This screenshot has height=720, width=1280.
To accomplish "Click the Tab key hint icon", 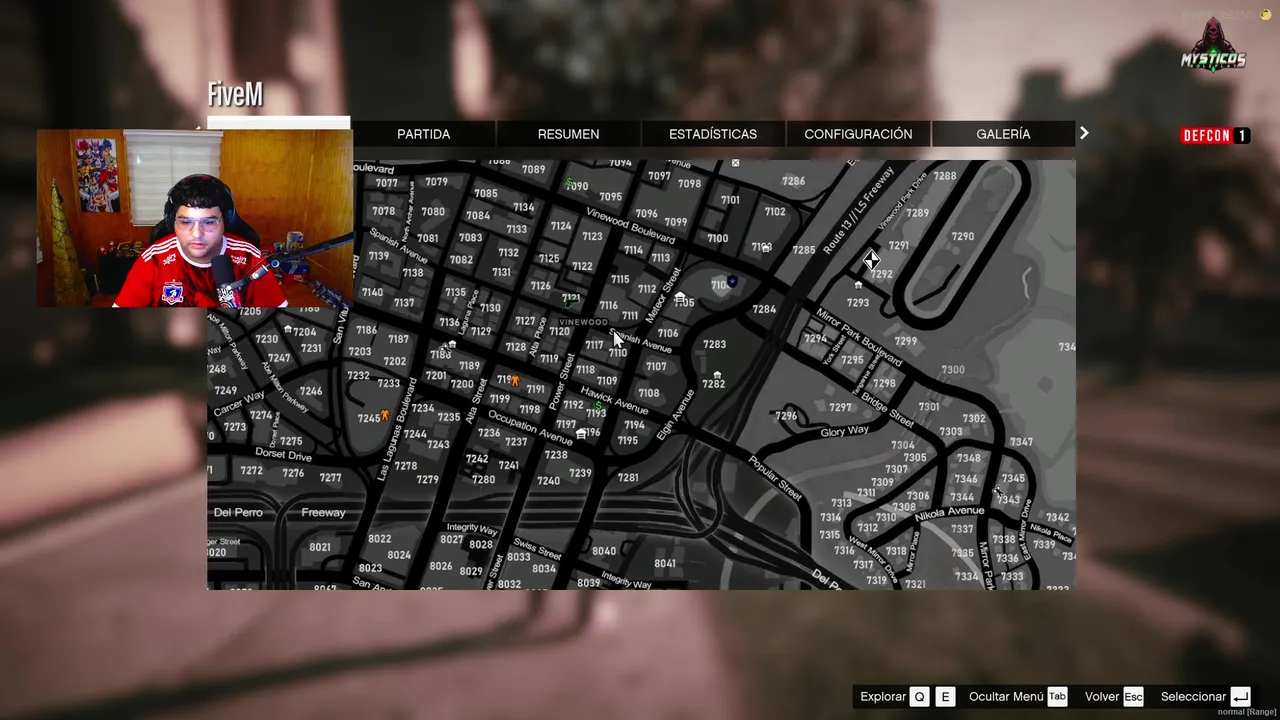I will click(1057, 697).
